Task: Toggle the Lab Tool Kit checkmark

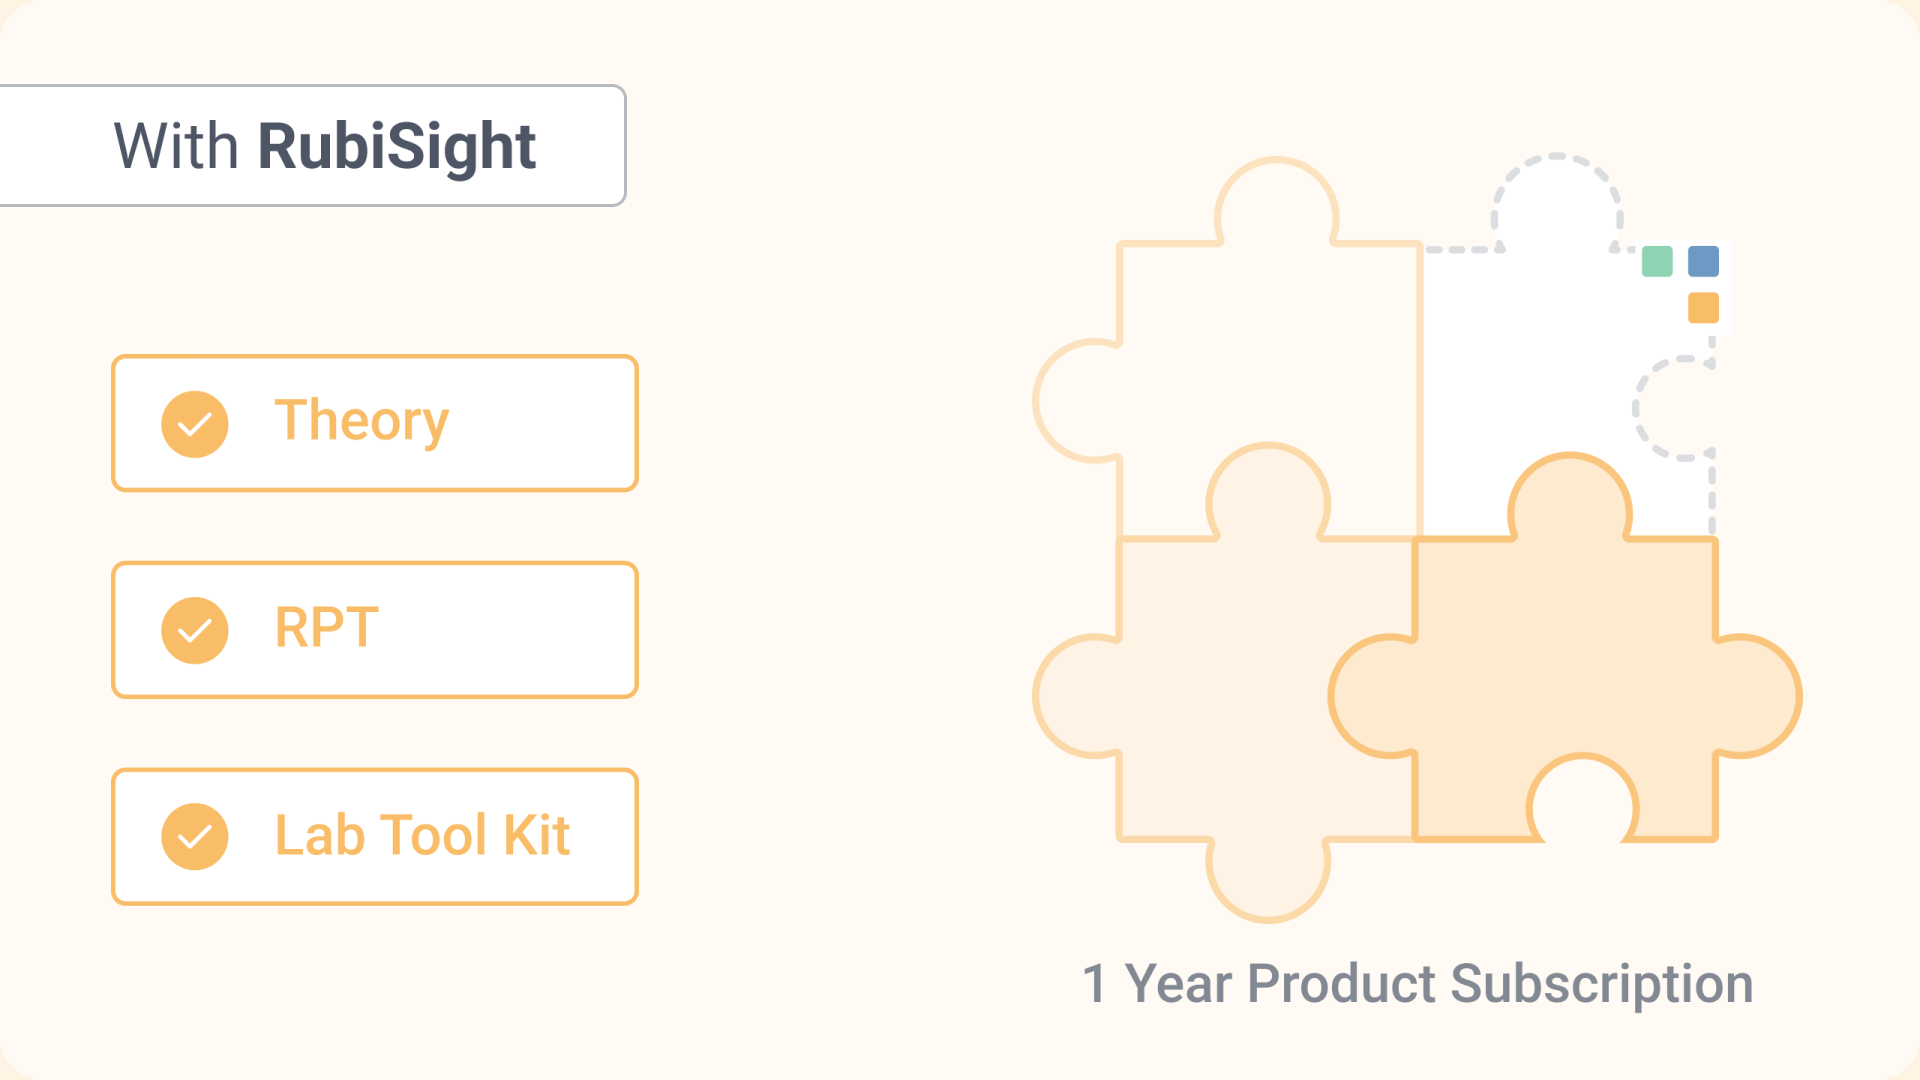Action: (x=195, y=837)
